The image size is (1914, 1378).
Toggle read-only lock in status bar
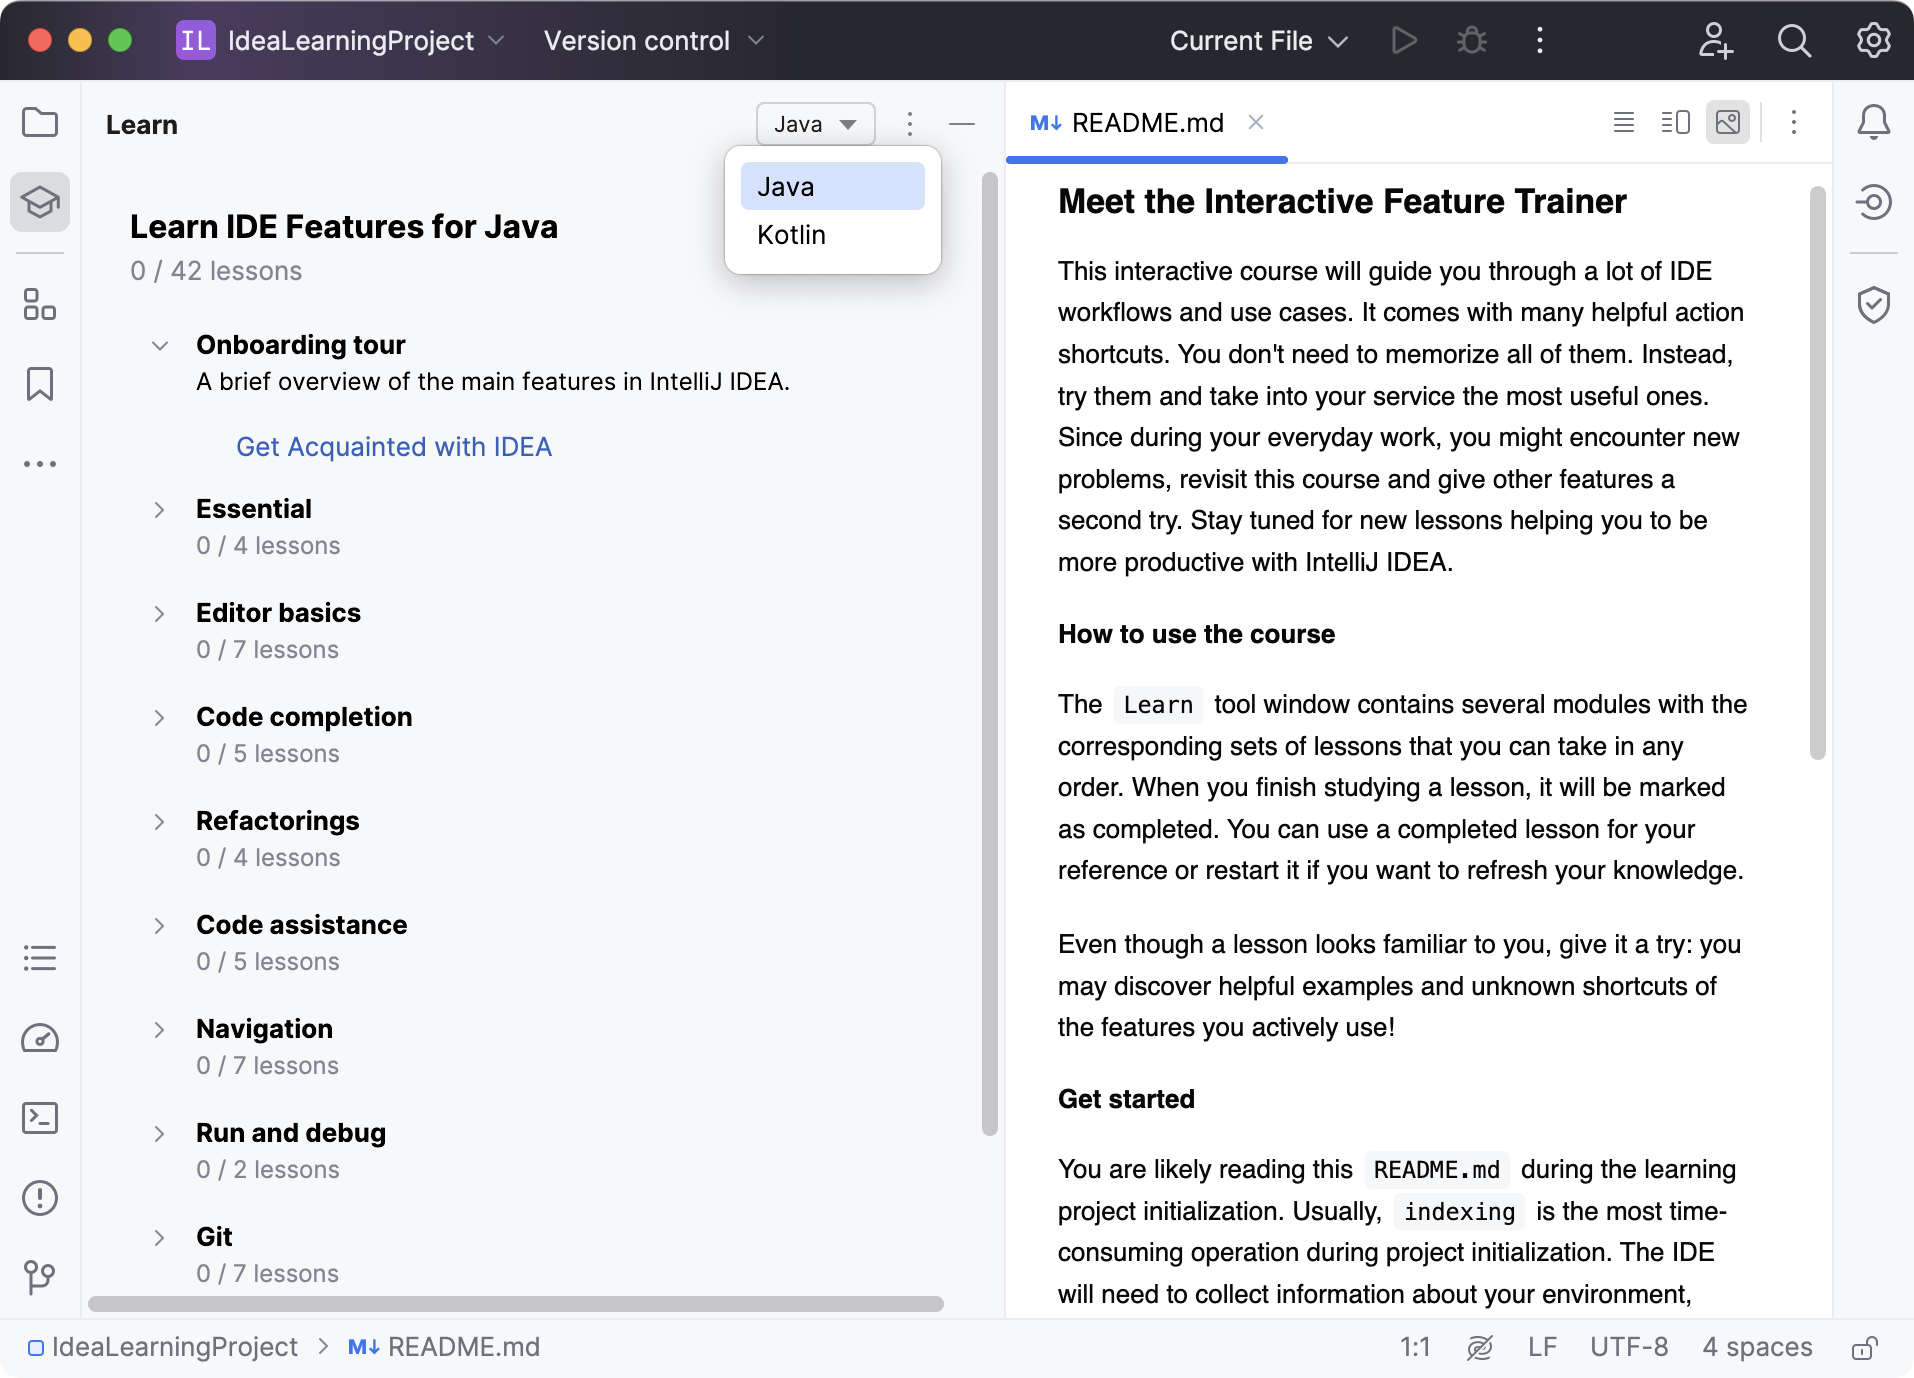(1864, 1348)
